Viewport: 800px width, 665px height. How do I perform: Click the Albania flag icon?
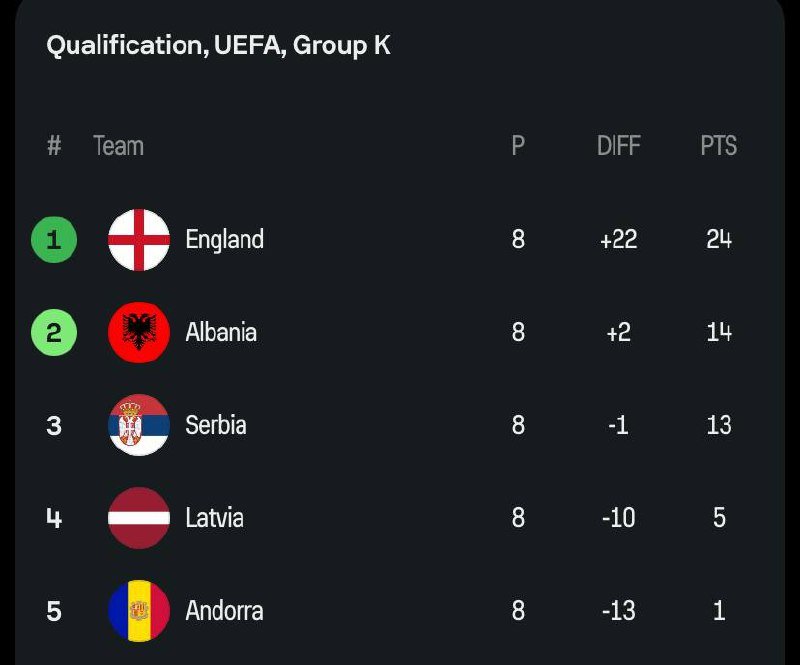coord(139,332)
